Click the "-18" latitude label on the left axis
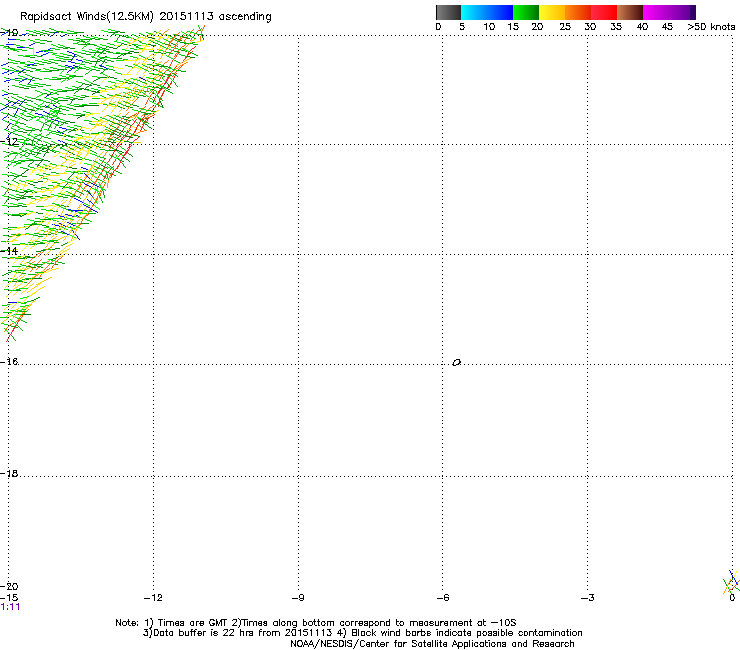Image resolution: width=740 pixels, height=650 pixels. [x=9, y=473]
